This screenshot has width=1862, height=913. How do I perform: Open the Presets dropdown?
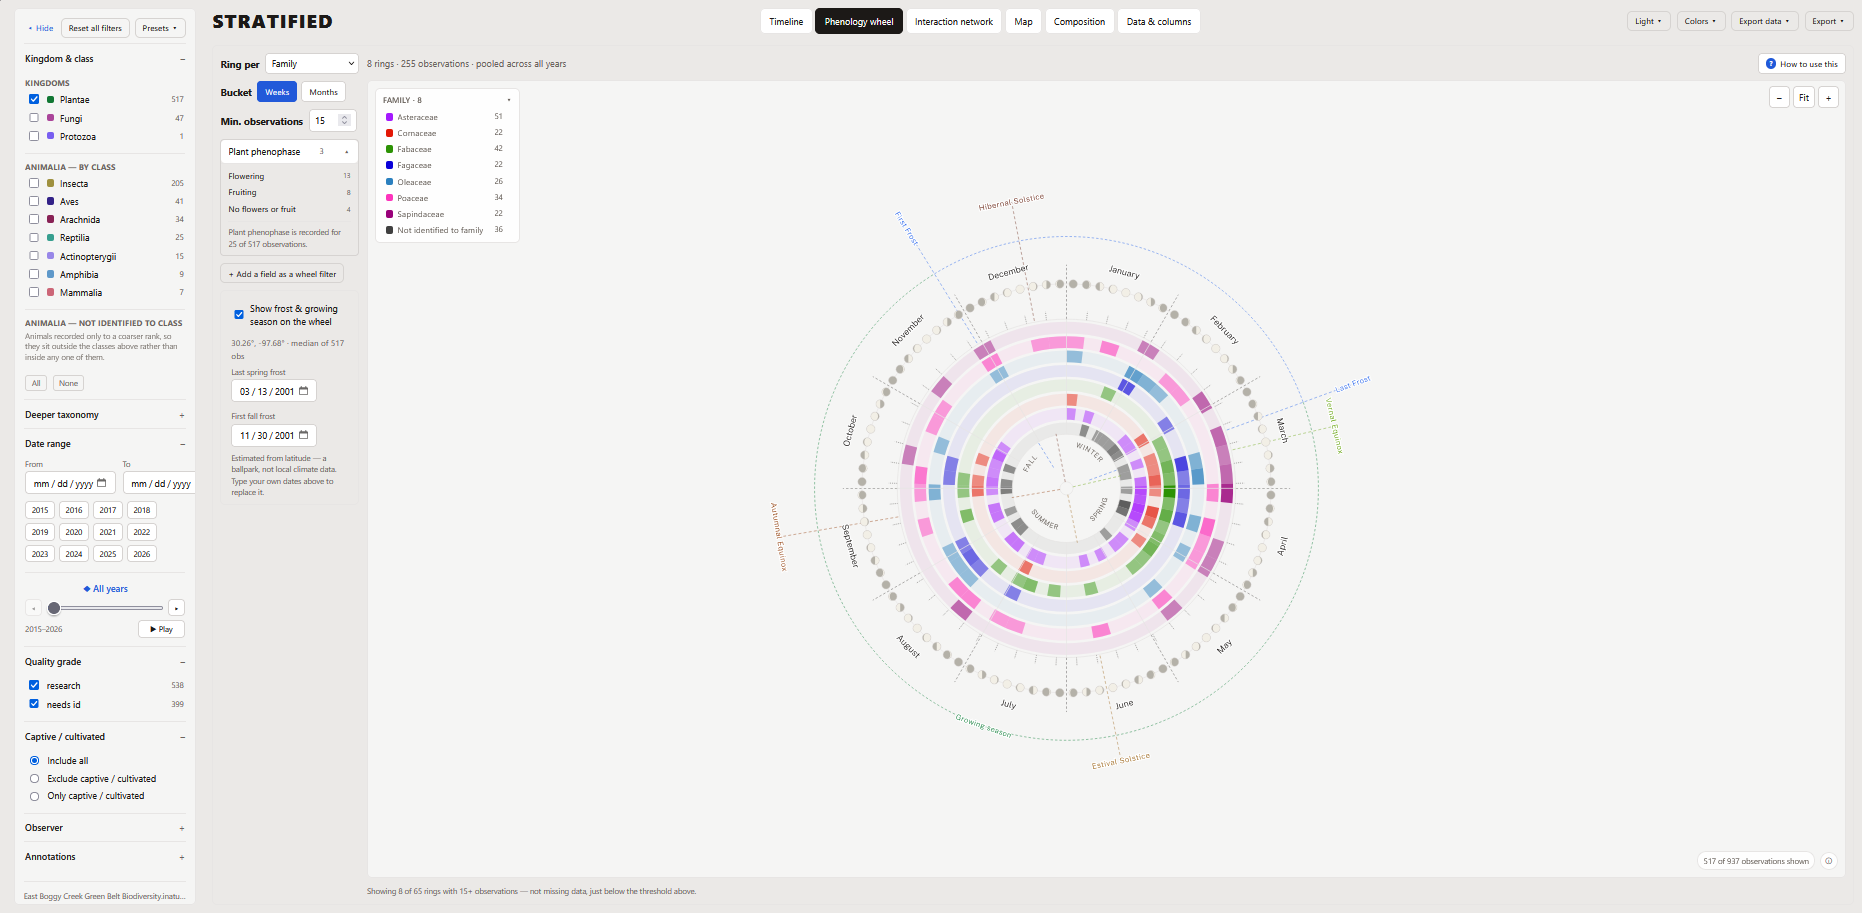160,28
